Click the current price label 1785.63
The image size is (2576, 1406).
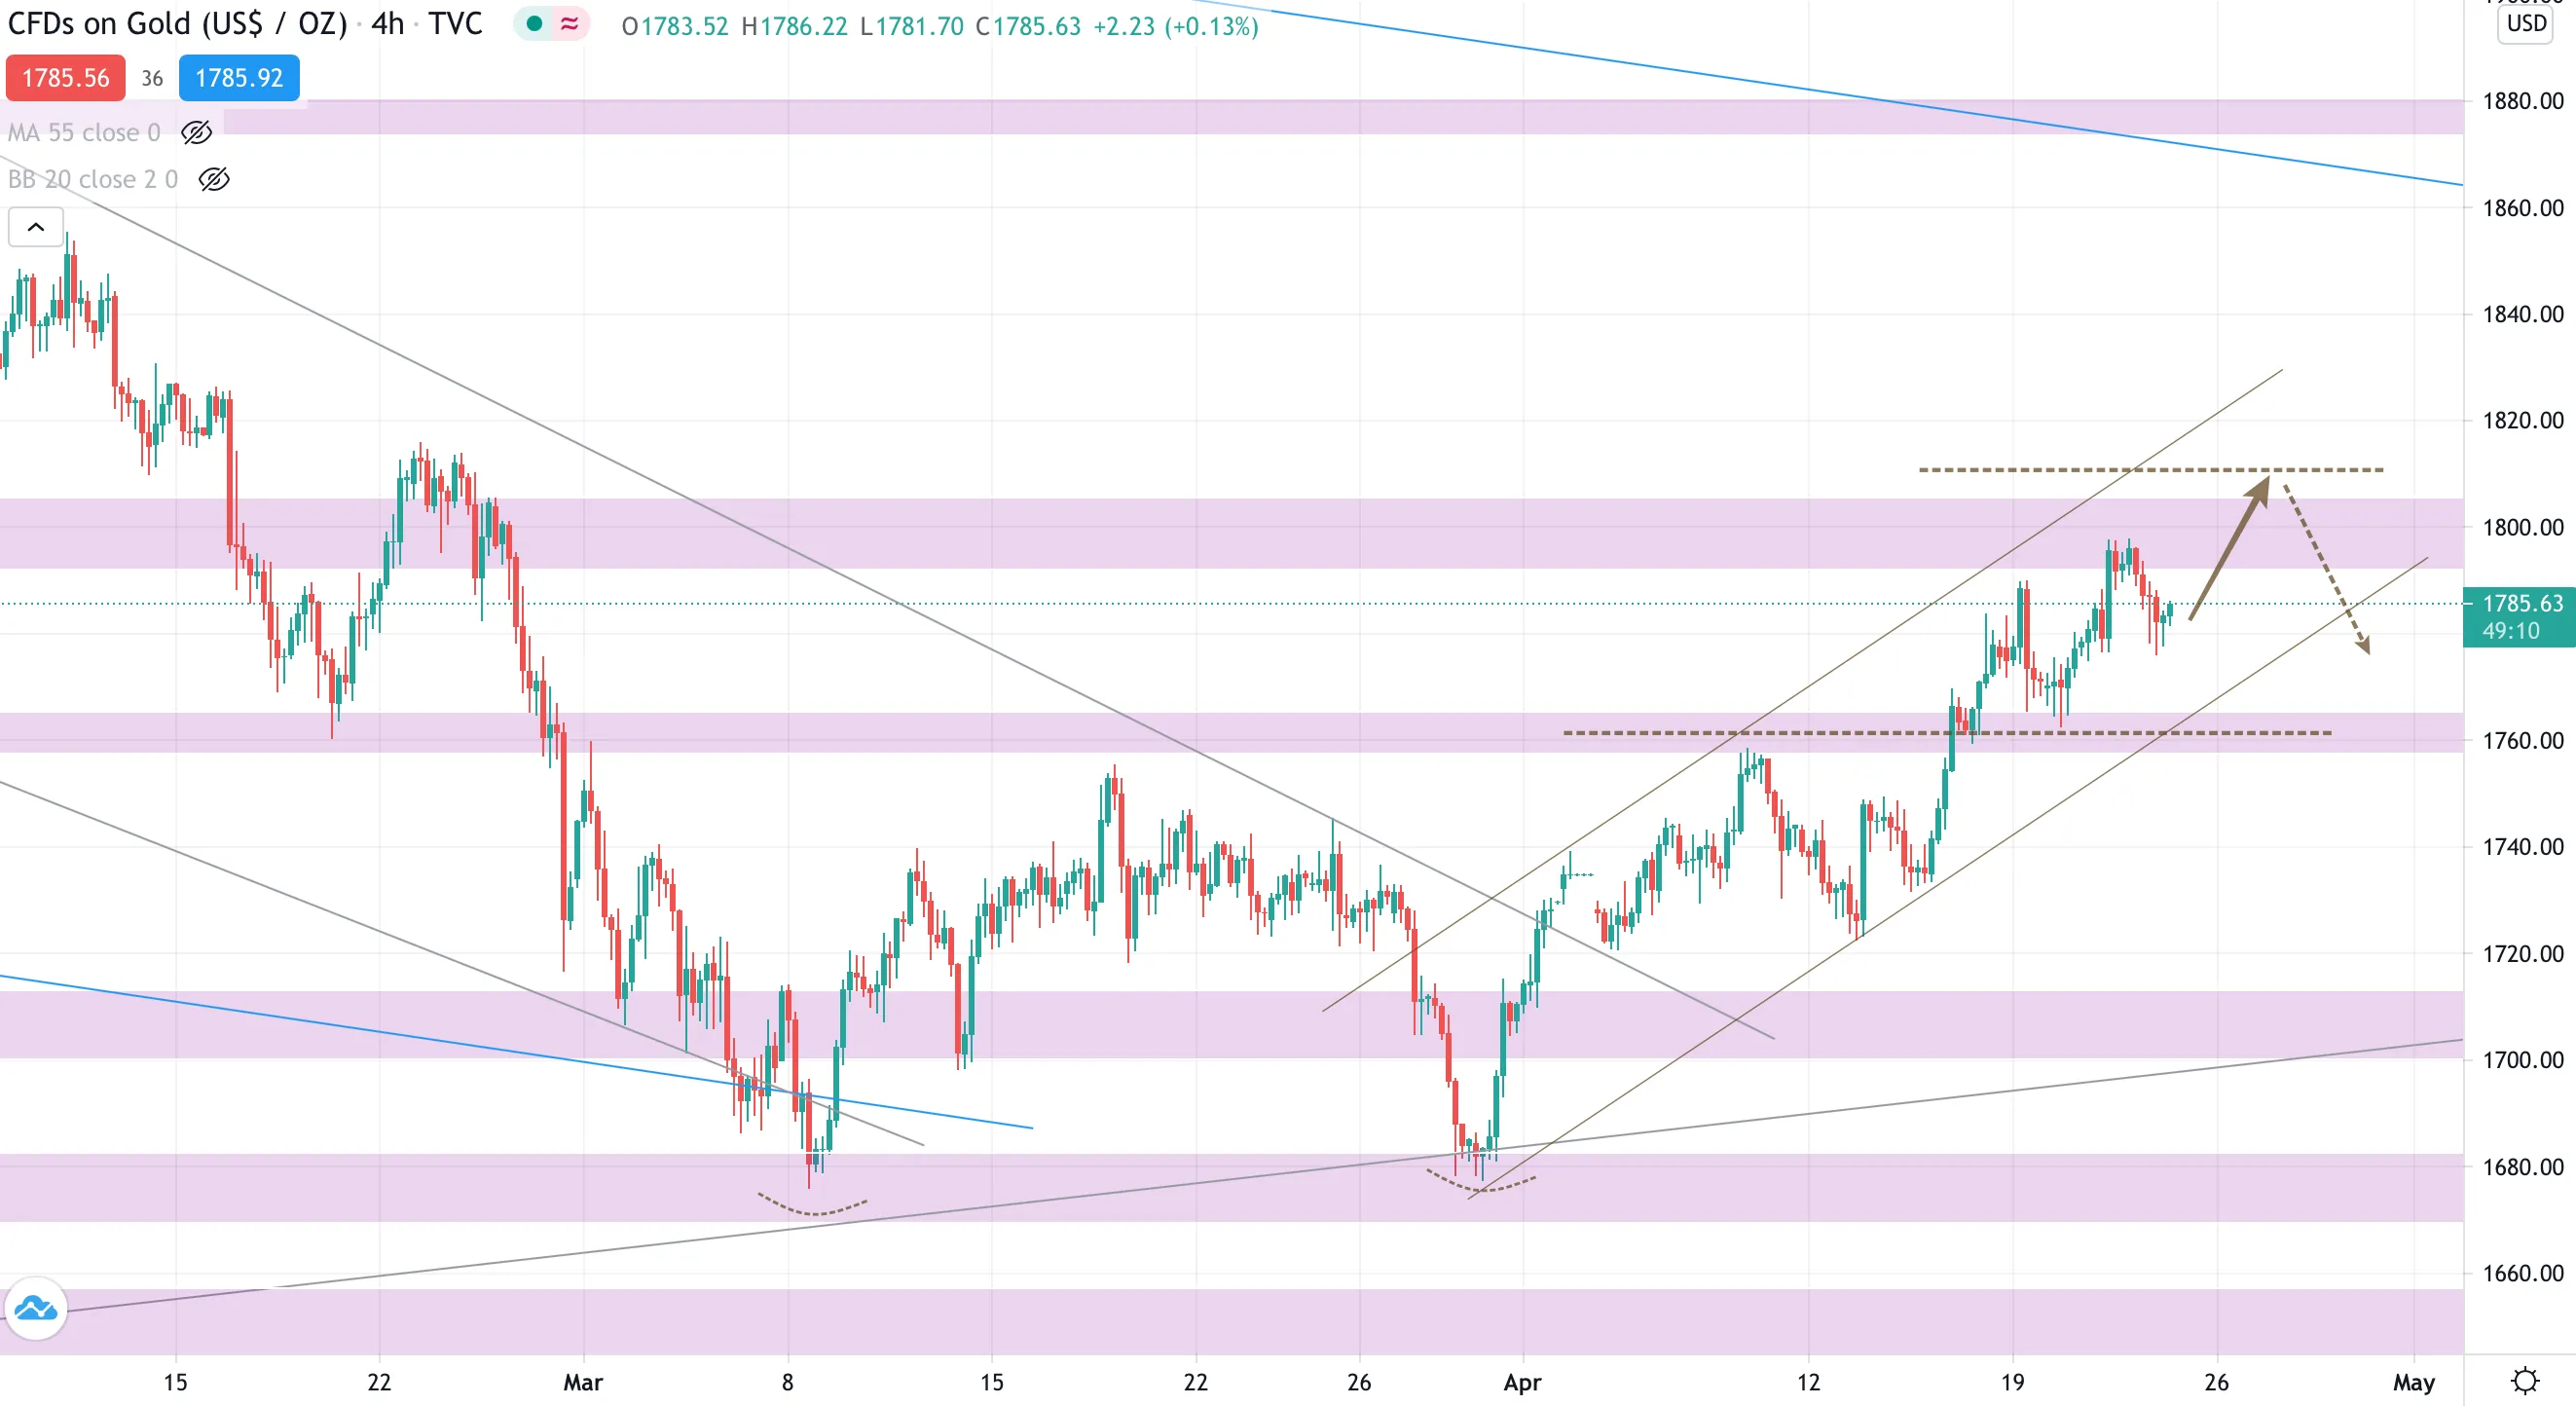point(2523,603)
